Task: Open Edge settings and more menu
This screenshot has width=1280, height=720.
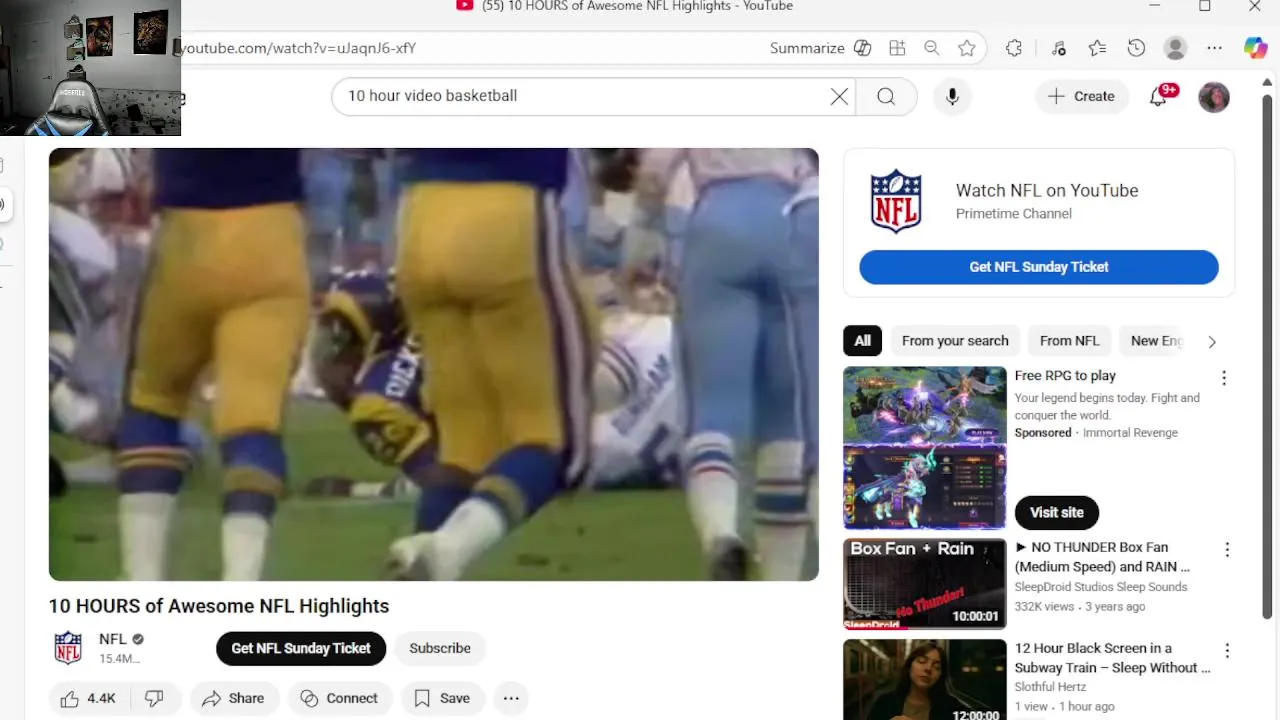Action: [1214, 48]
